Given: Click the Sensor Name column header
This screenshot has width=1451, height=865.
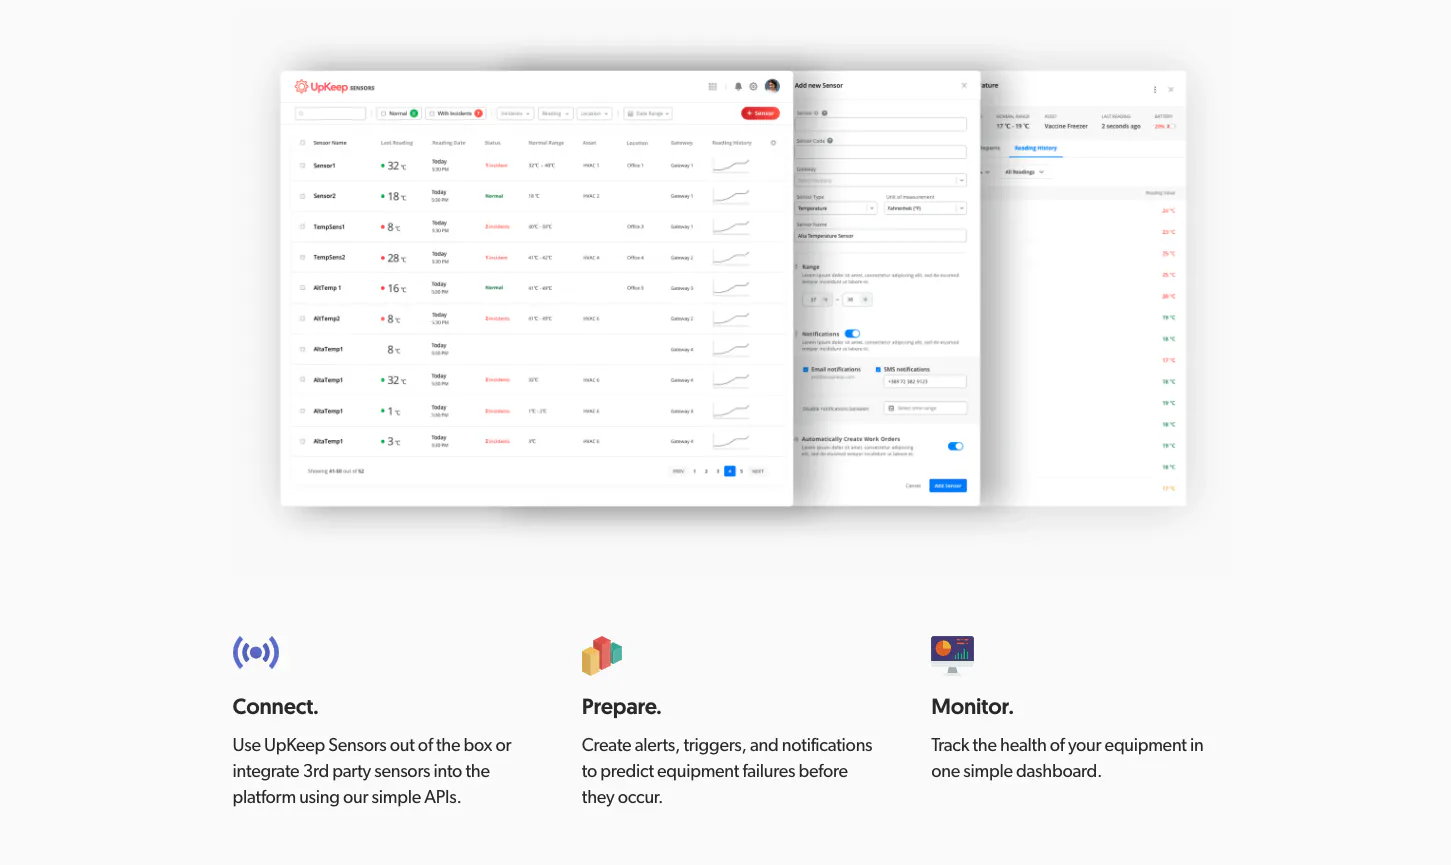Looking at the screenshot, I should (x=330, y=143).
